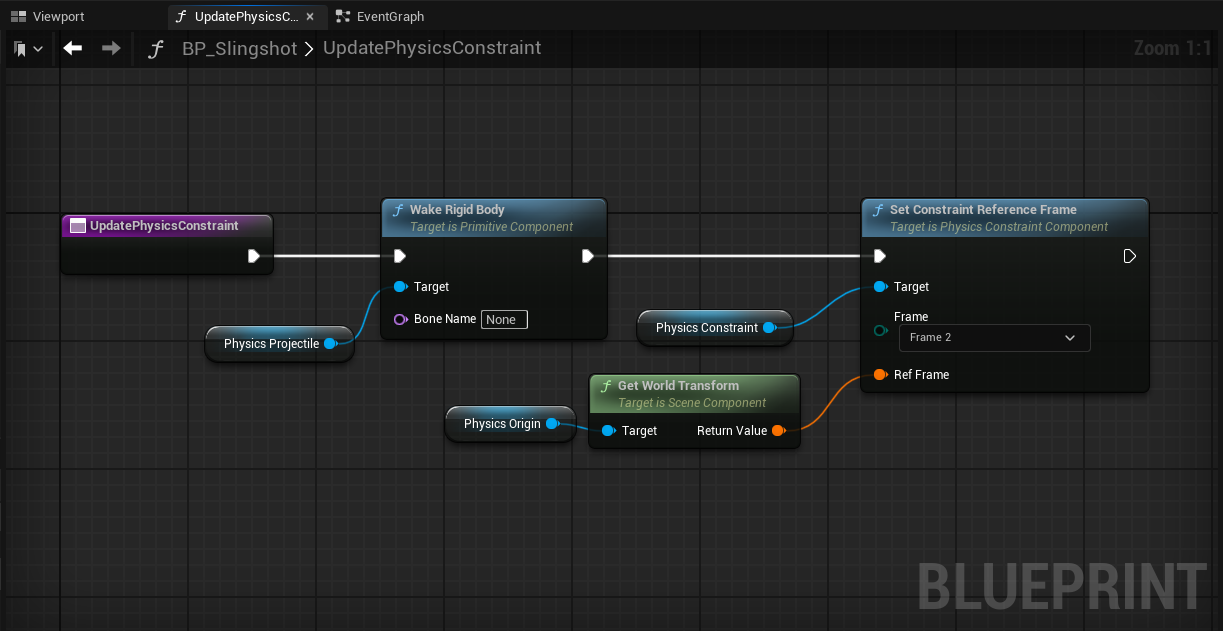Screen dimensions: 1223x631
Task: Click Wake Rigid Body exec input pin
Action: point(400,256)
